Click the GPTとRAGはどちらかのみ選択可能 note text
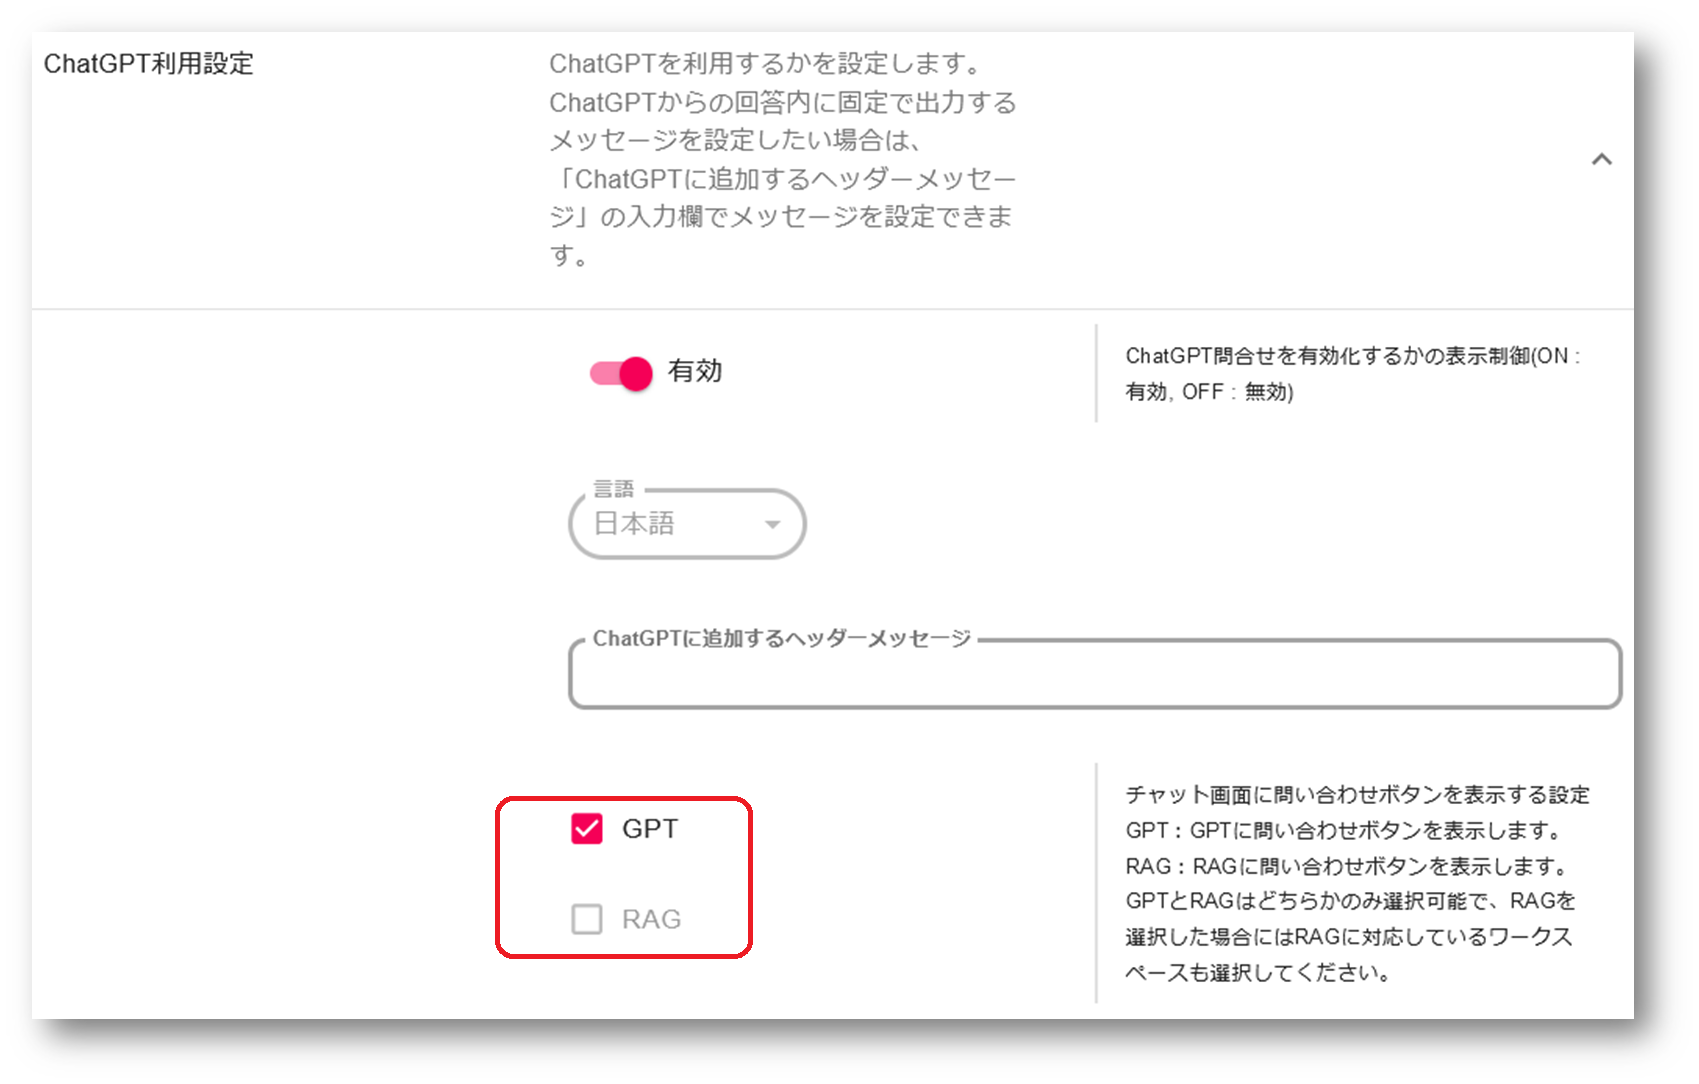 coord(1350,901)
